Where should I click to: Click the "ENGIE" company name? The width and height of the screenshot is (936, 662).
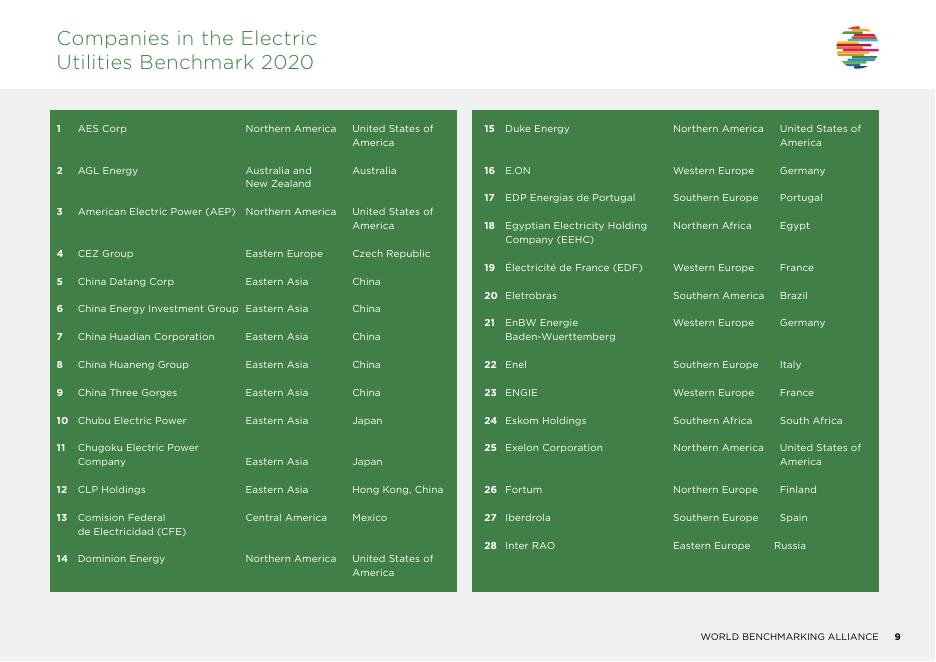click(x=521, y=393)
